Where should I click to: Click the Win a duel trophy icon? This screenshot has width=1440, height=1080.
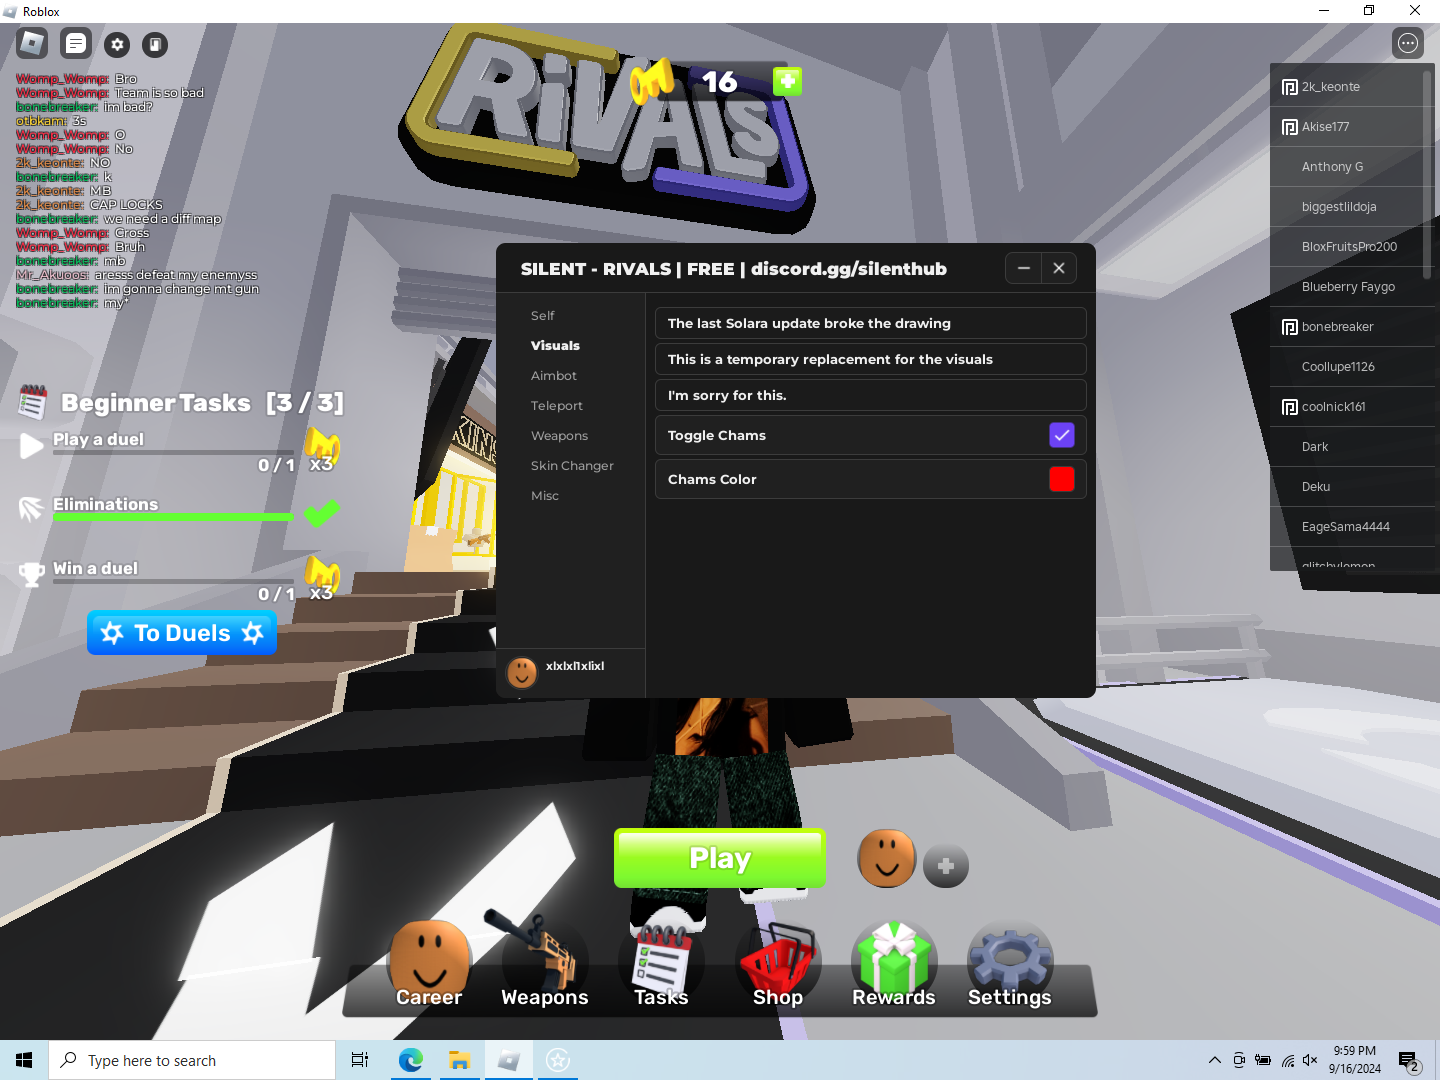click(x=32, y=574)
